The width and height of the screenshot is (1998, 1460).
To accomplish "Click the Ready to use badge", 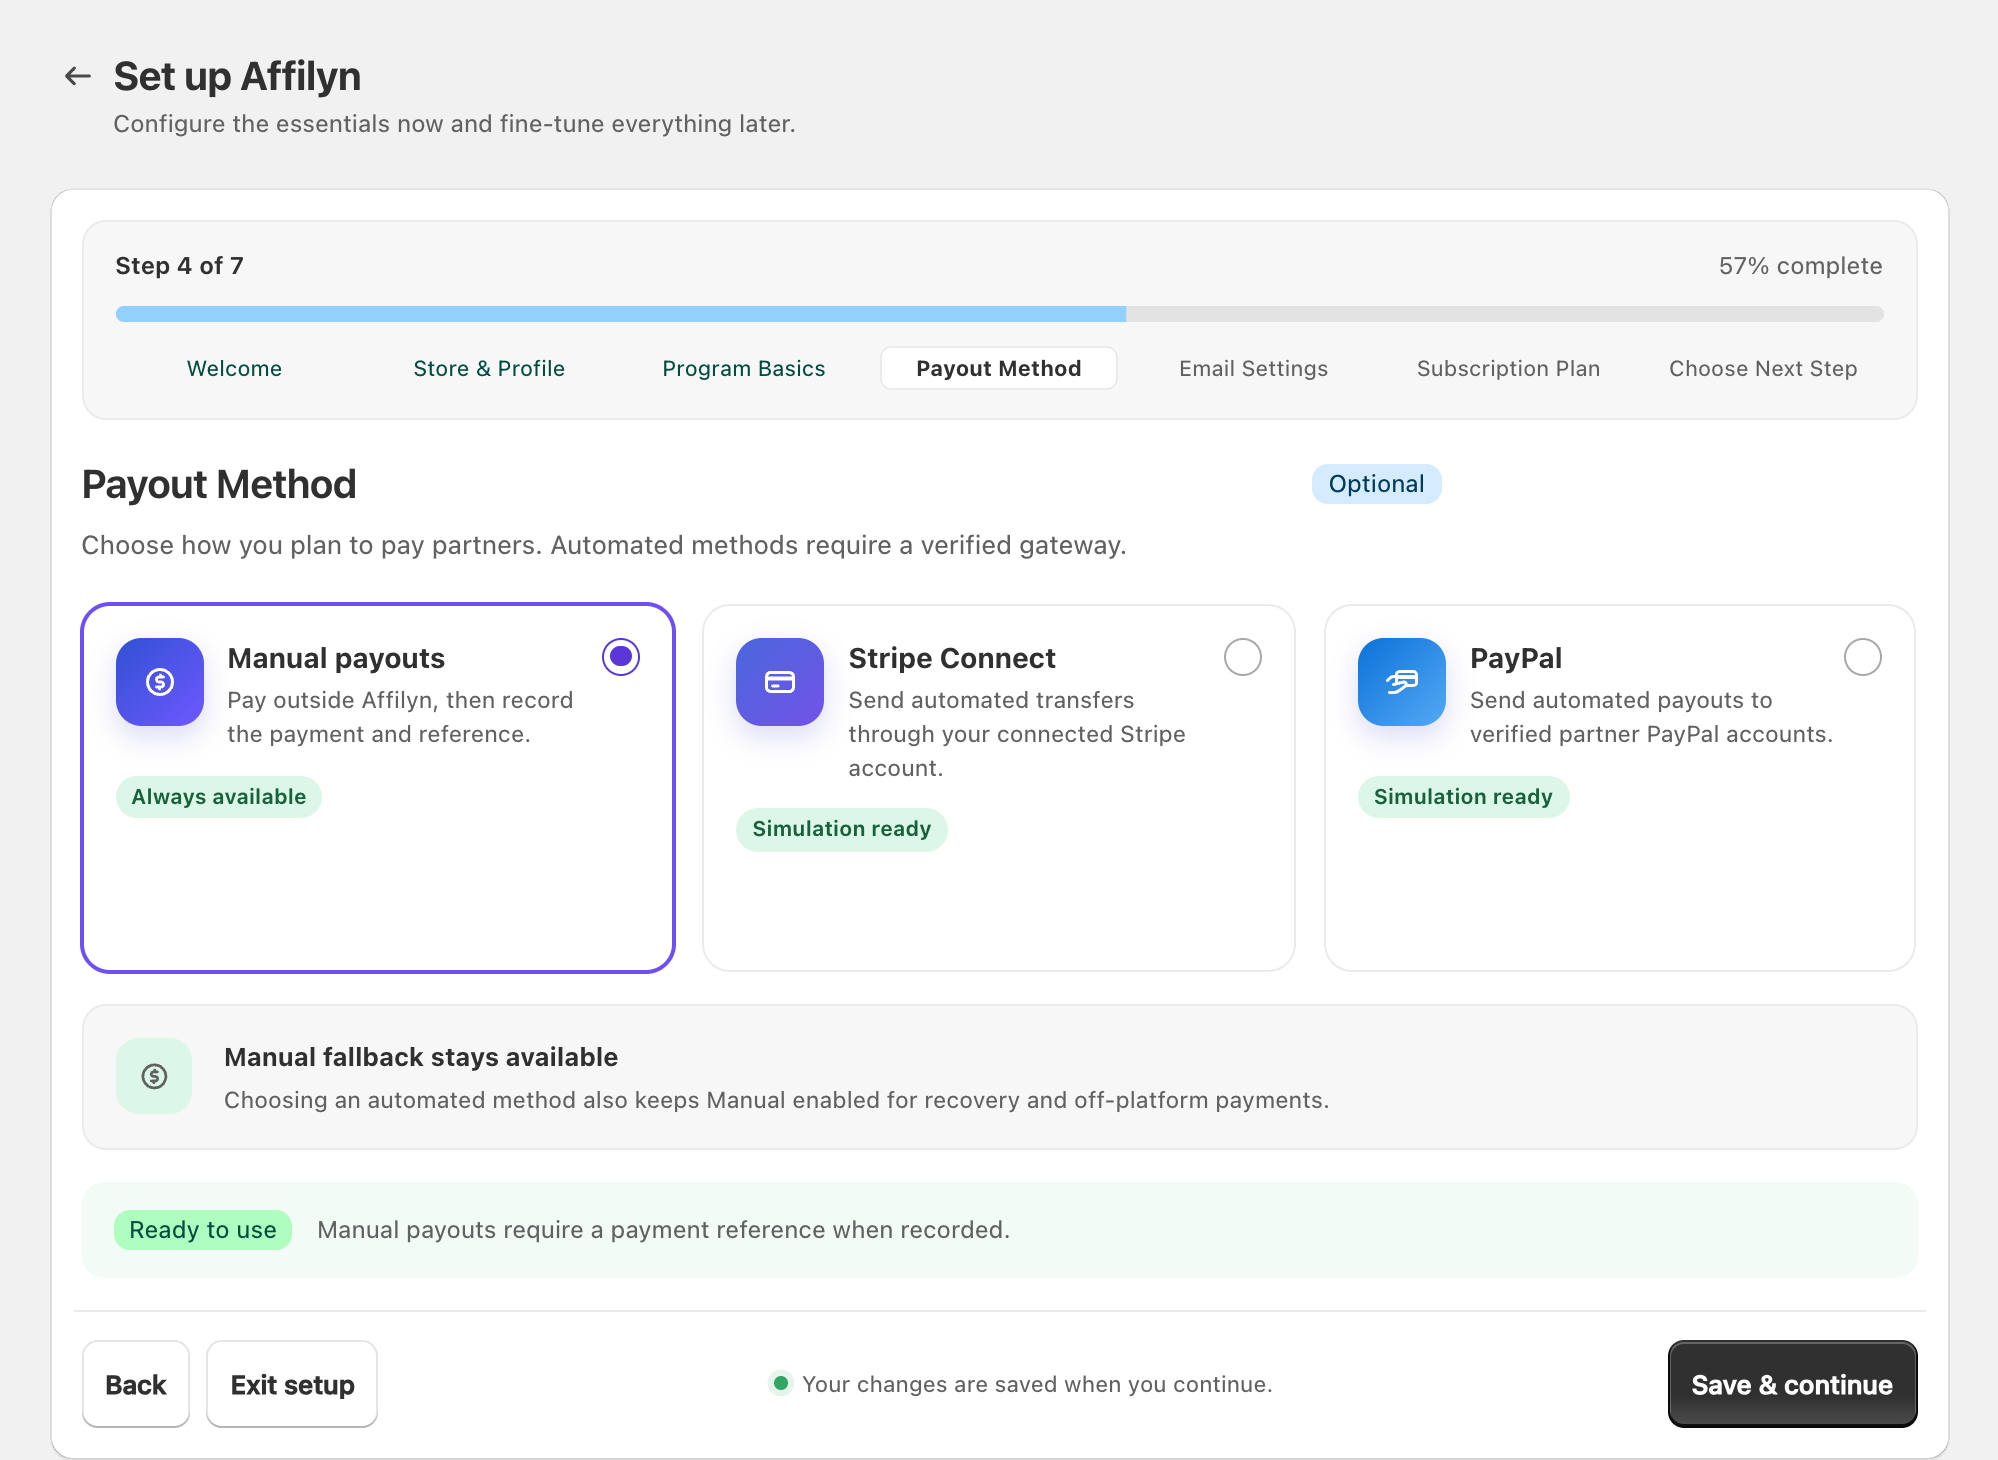I will [x=203, y=1230].
